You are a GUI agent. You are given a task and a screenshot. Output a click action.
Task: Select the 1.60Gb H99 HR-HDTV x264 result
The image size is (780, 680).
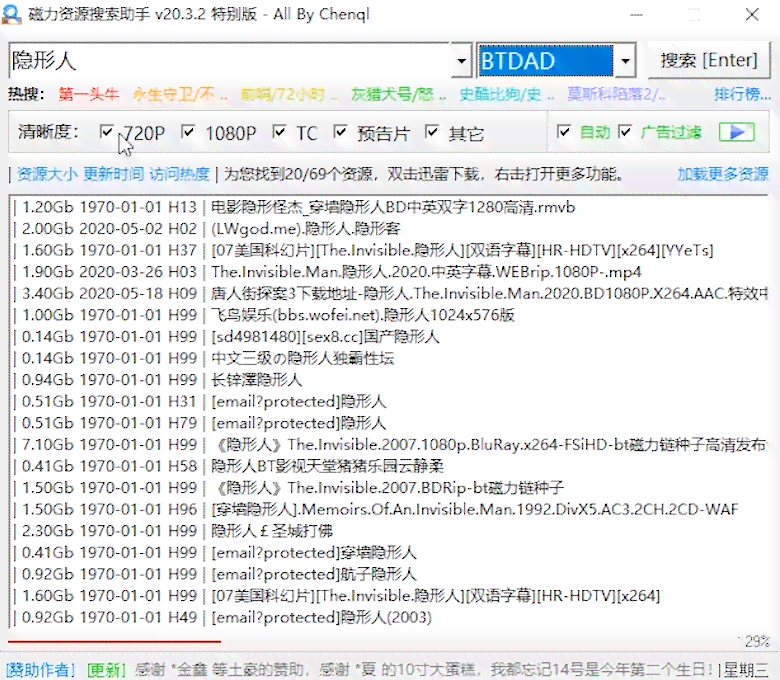click(389, 595)
